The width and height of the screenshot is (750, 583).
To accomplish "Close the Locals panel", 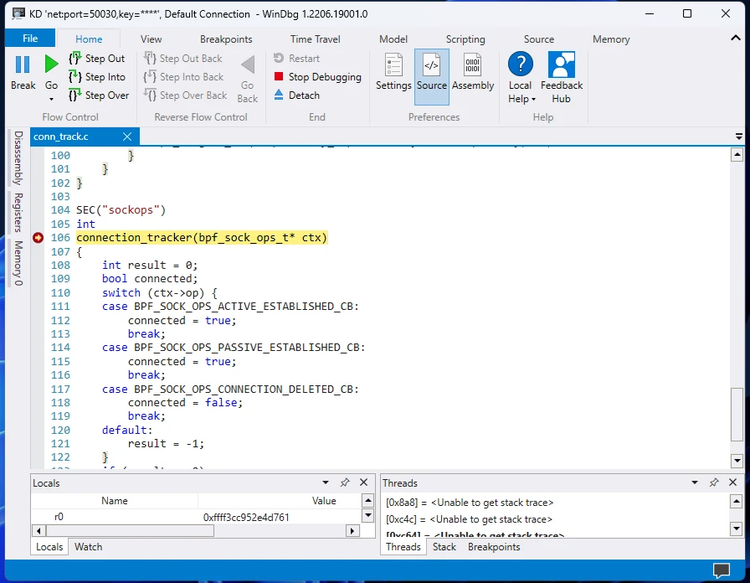I will point(364,483).
